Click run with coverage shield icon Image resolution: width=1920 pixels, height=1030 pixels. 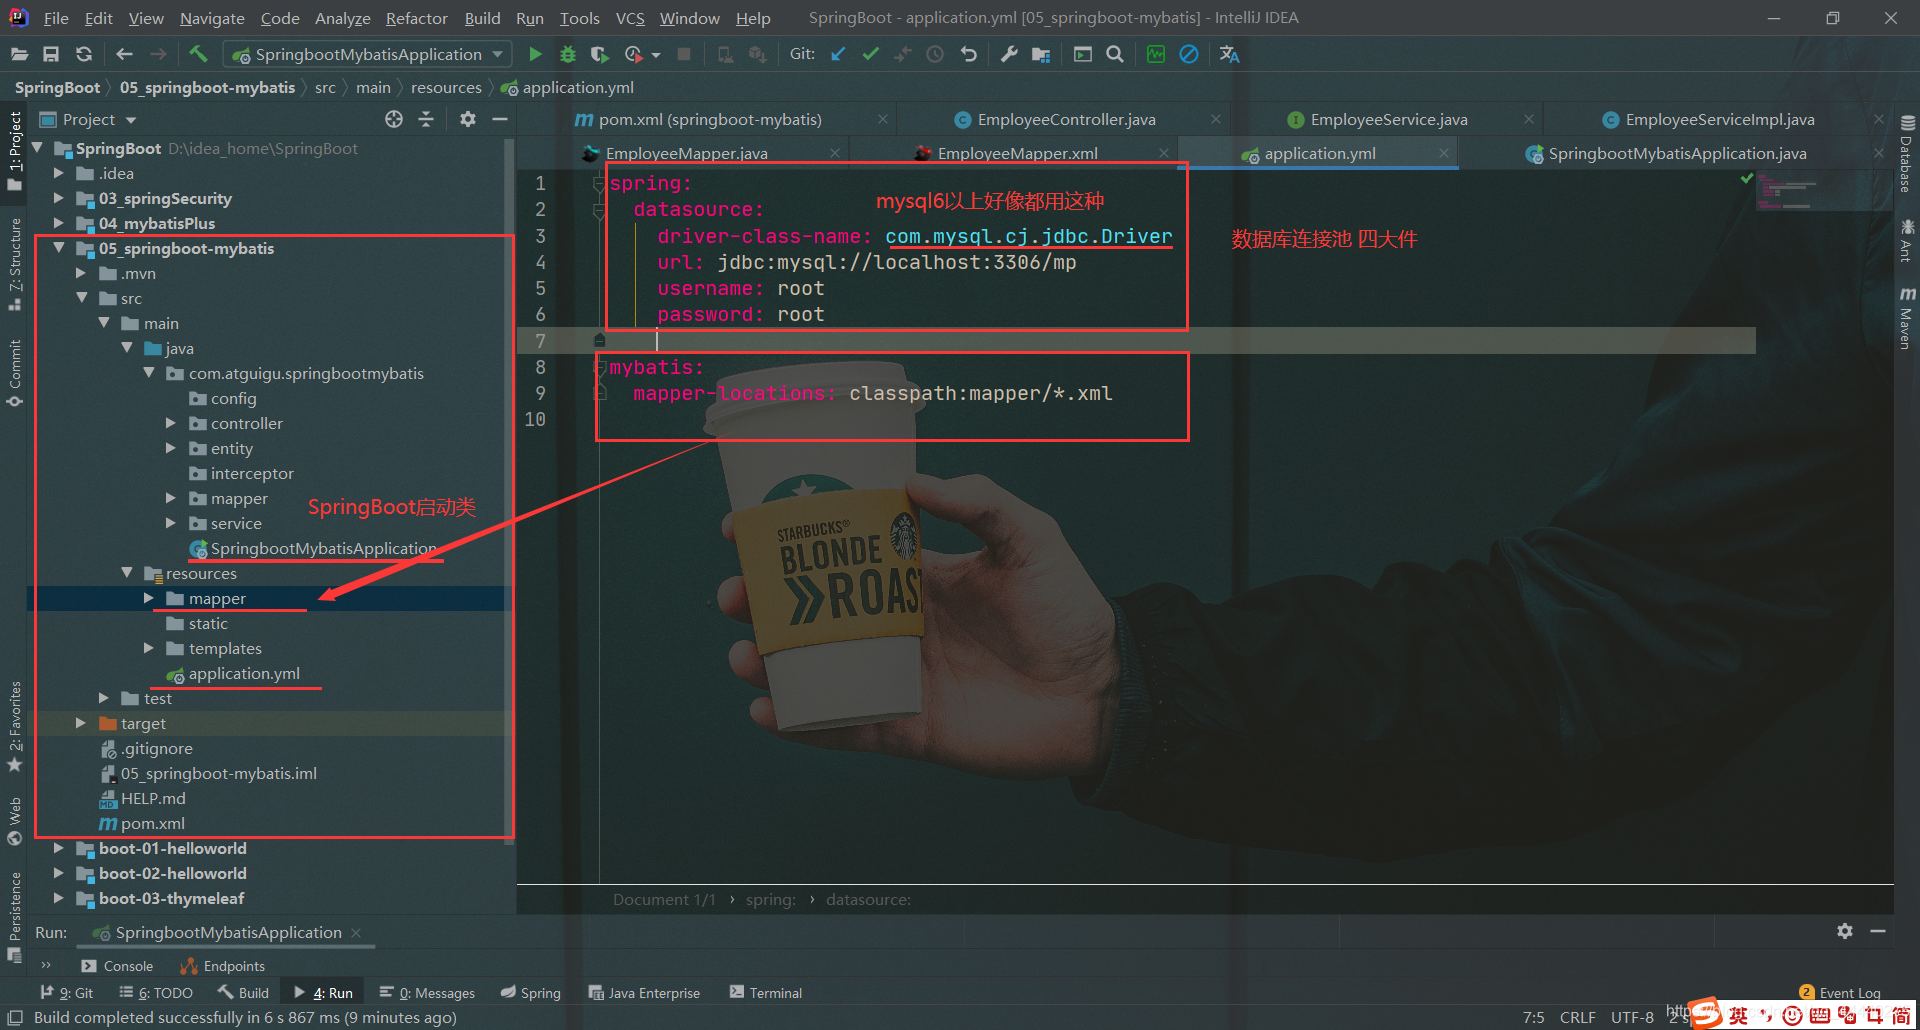[599, 54]
